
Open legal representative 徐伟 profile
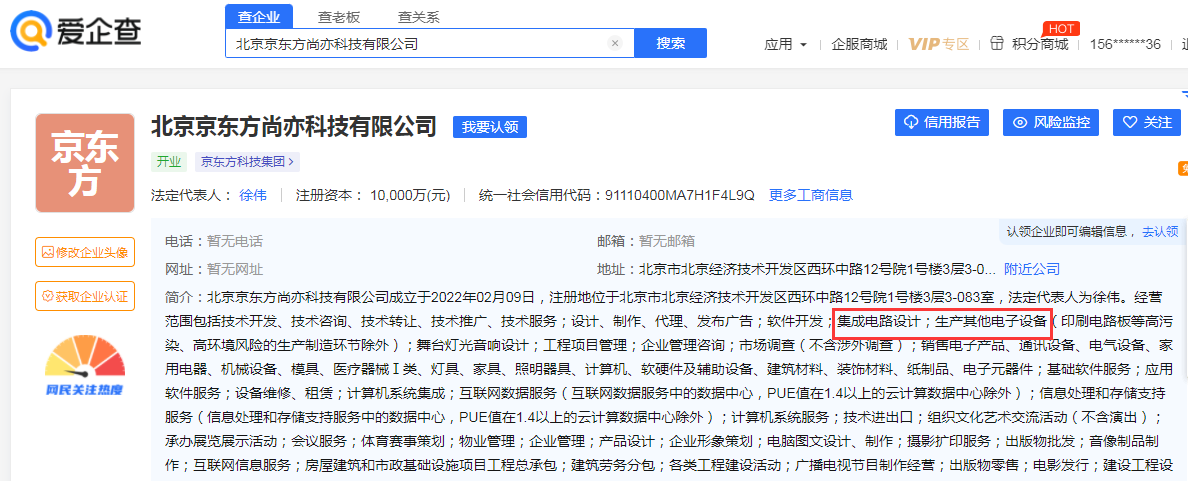pos(252,195)
